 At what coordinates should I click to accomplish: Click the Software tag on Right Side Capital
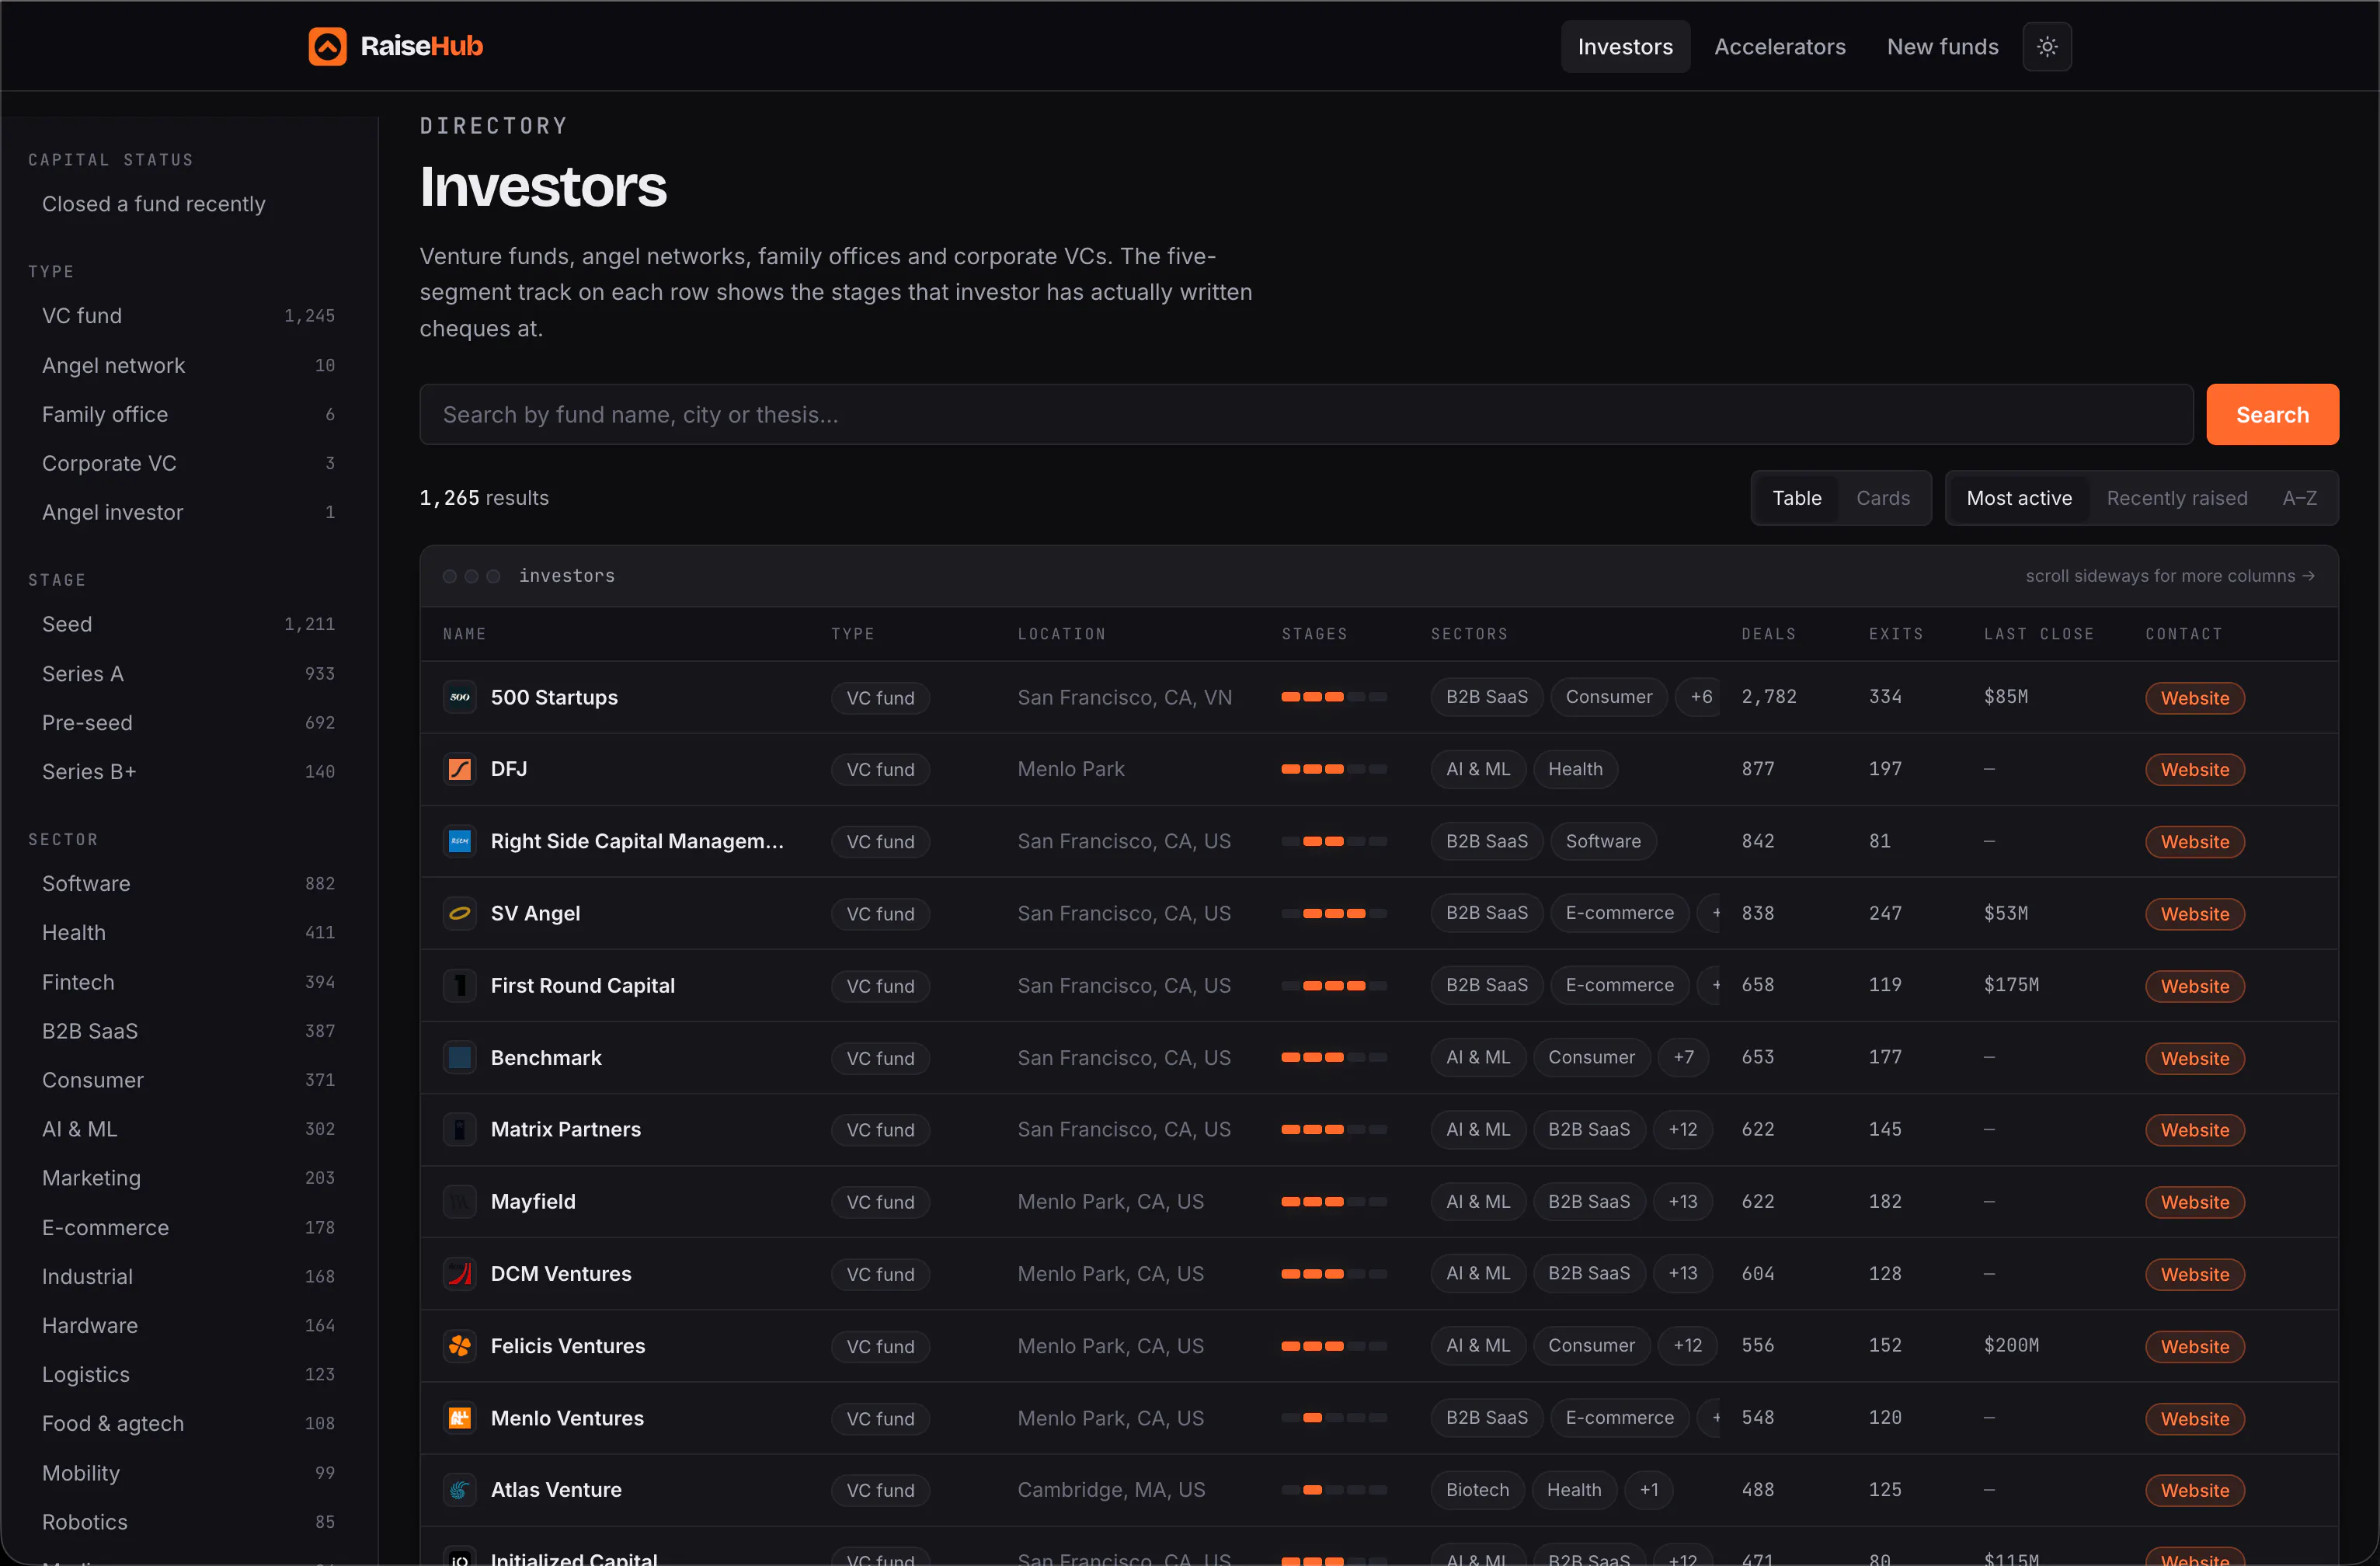pos(1603,841)
